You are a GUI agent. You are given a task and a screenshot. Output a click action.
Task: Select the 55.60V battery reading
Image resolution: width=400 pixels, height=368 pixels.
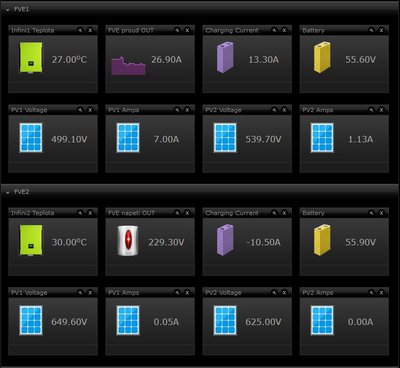coord(360,60)
